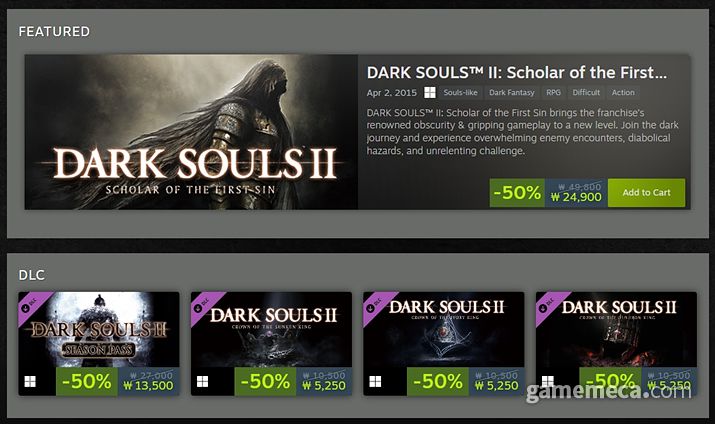Click the Windows icon on the Sunken King card
This screenshot has width=715, height=424.
tap(203, 381)
